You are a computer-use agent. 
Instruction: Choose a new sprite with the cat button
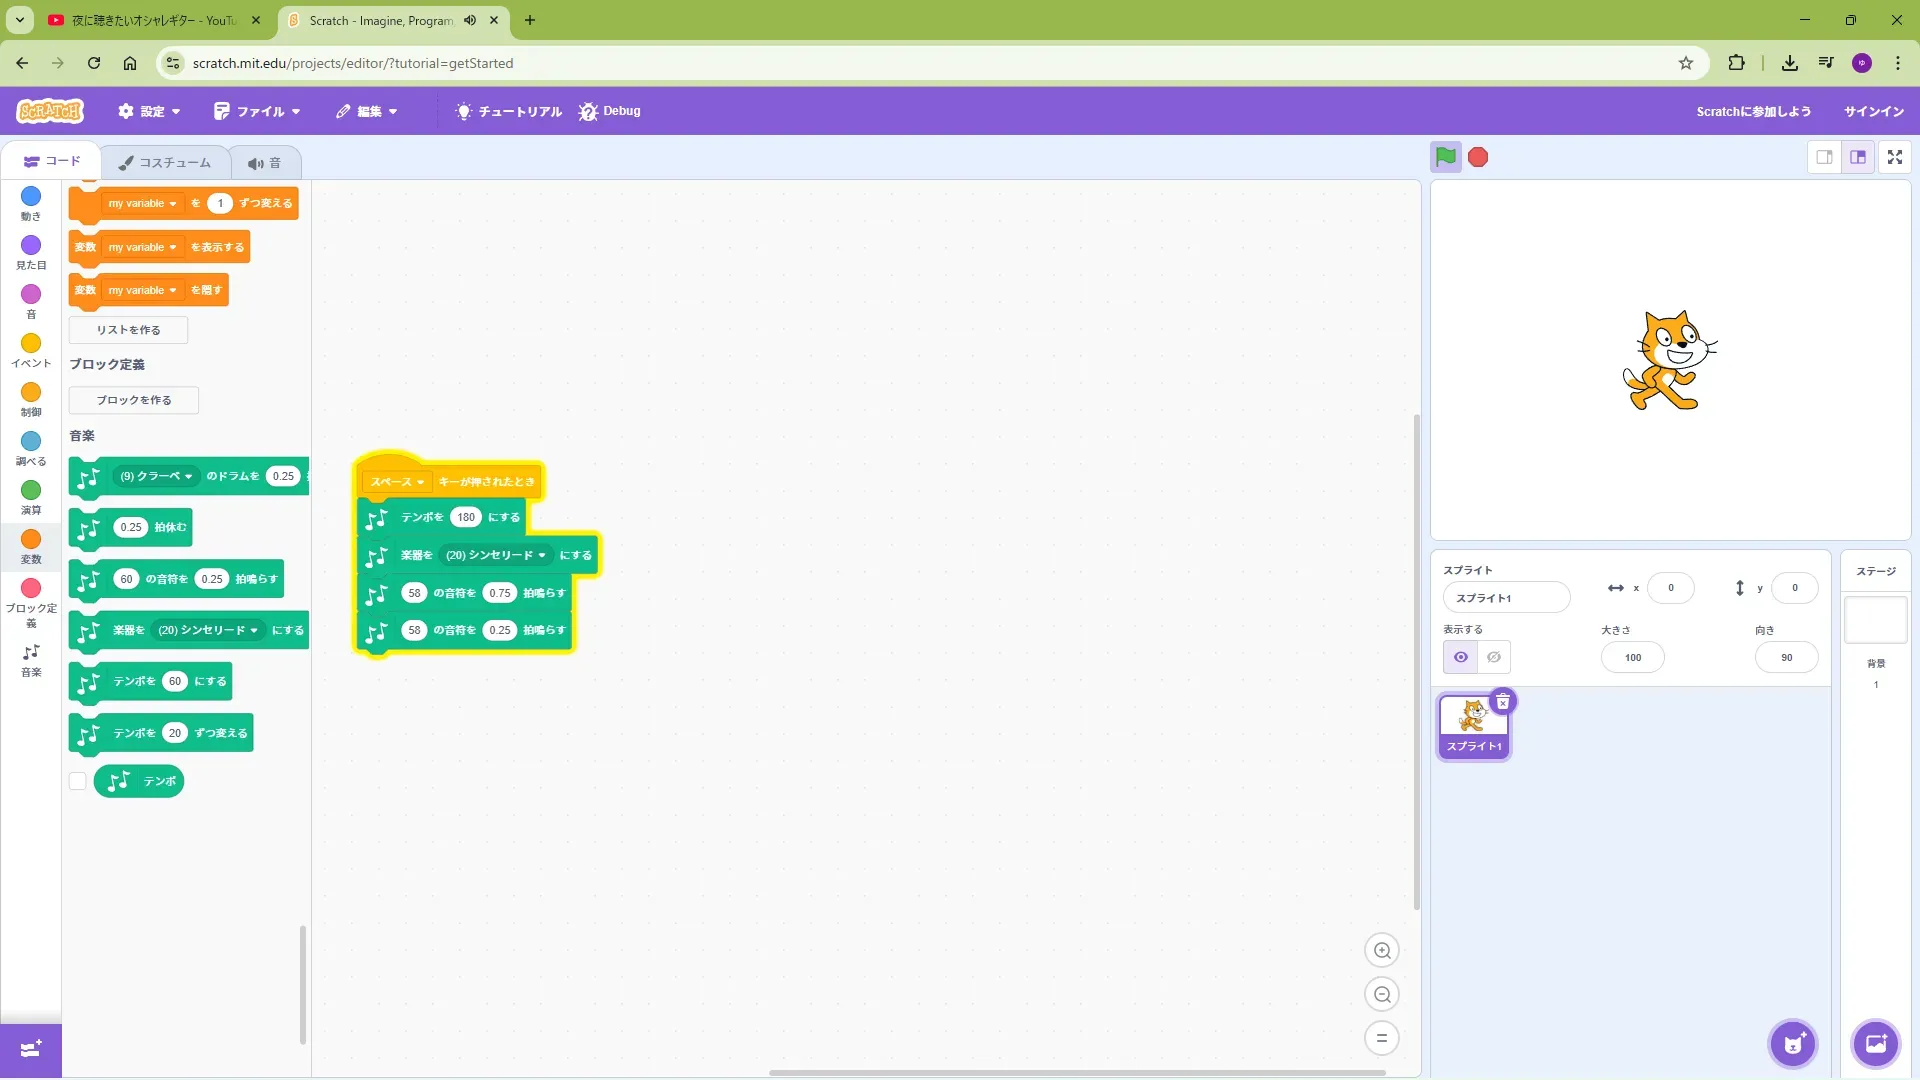point(1792,1044)
